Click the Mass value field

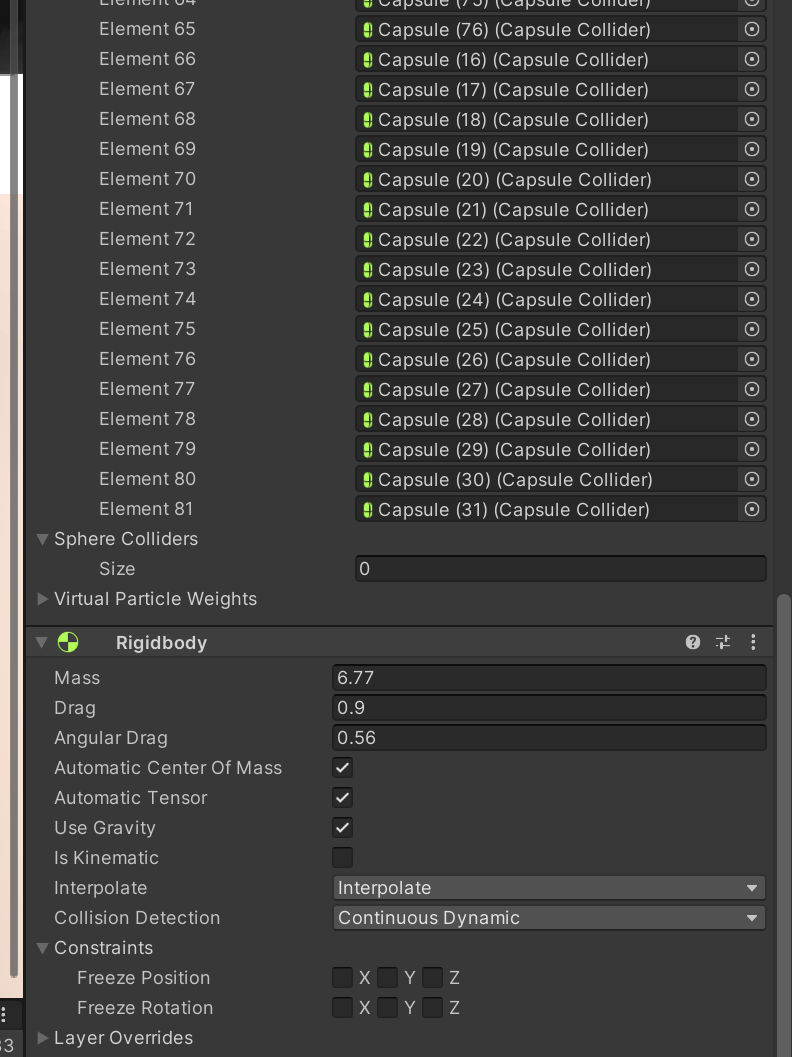tap(549, 678)
